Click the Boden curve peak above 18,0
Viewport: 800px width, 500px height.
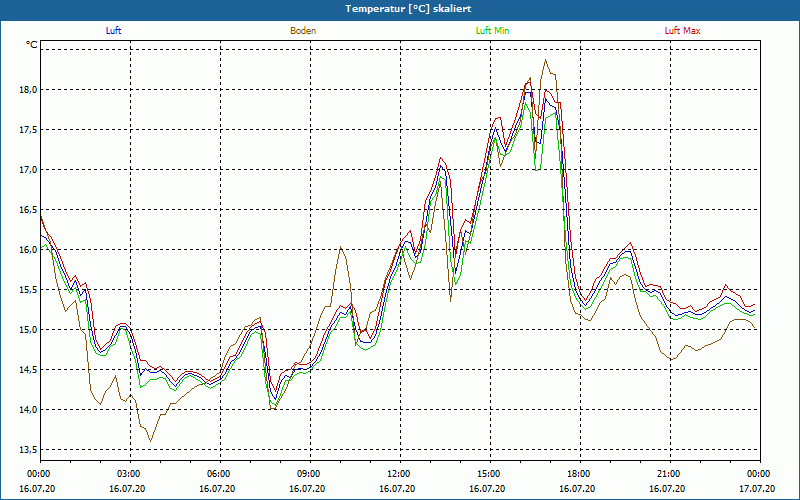545,60
